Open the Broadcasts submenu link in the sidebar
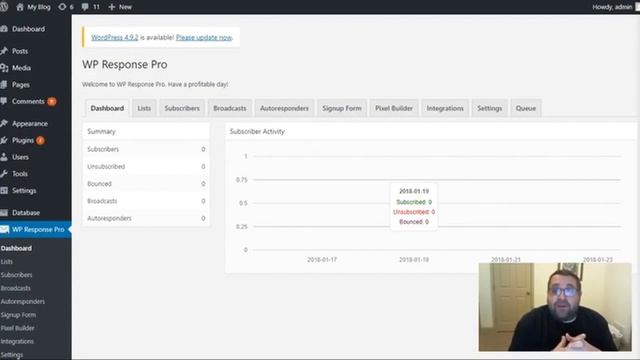 [x=16, y=288]
